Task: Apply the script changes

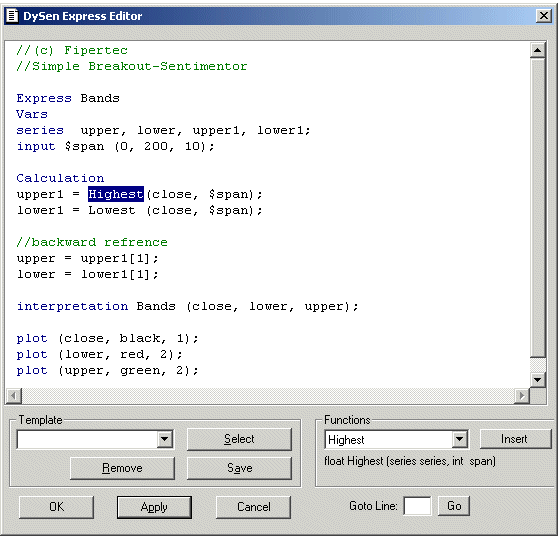Action: pos(154,507)
